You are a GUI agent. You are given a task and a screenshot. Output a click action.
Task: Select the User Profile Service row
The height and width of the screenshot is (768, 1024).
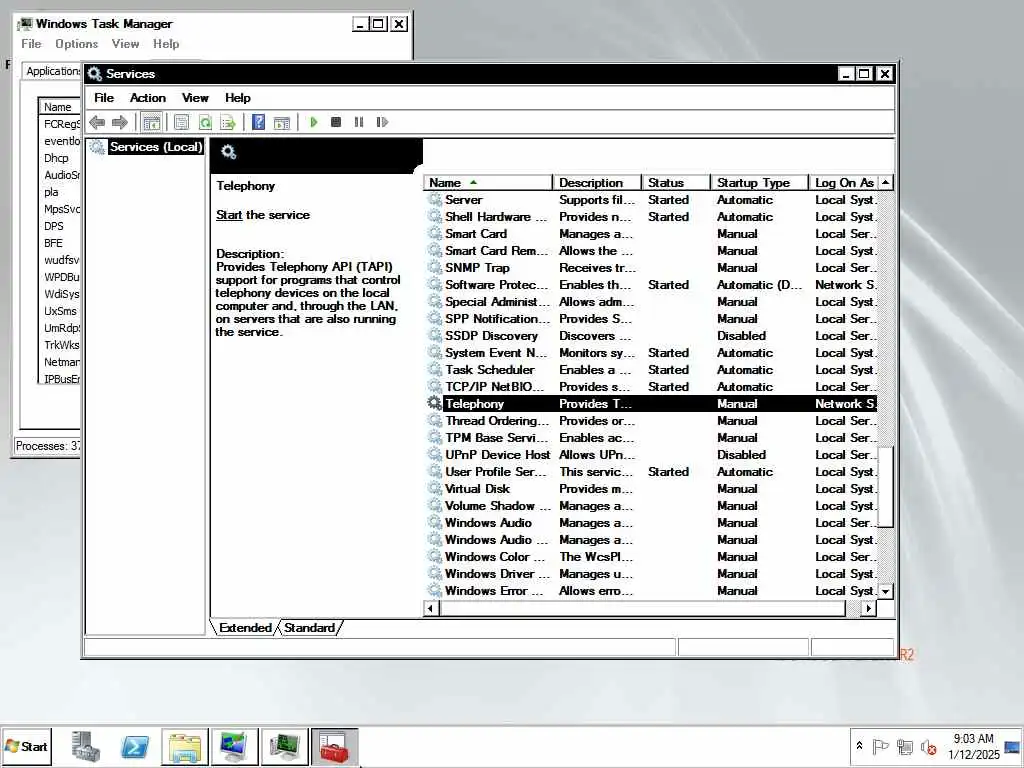click(x=650, y=472)
